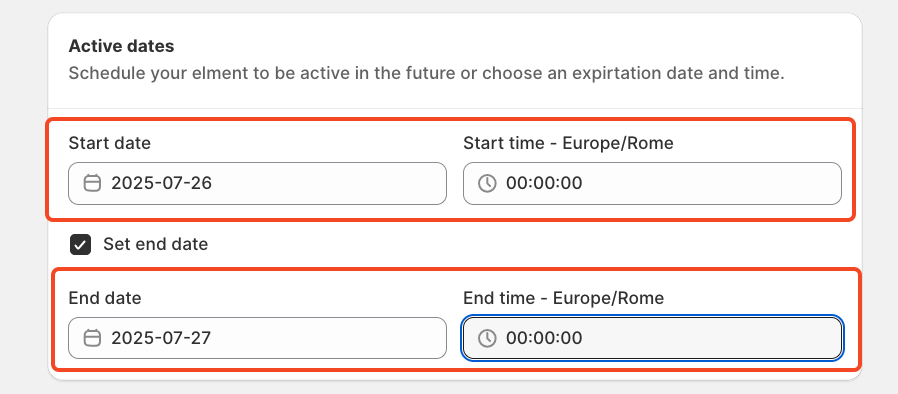
Task: Click the End time - Europe/Rome label
Action: (564, 298)
